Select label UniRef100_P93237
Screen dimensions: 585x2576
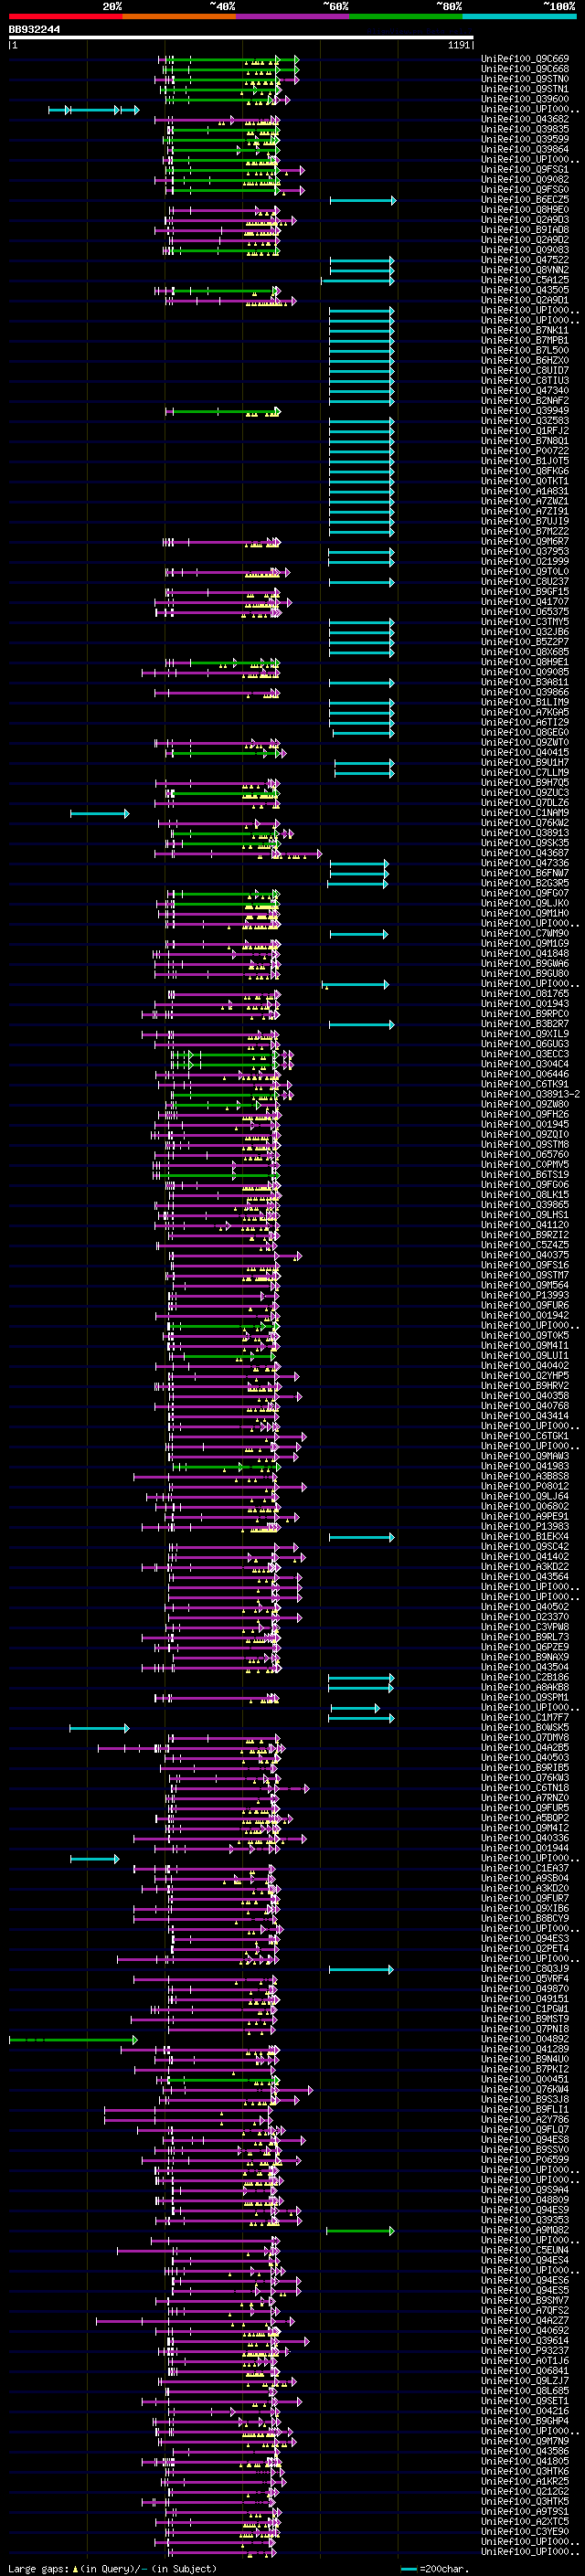coord(525,2349)
